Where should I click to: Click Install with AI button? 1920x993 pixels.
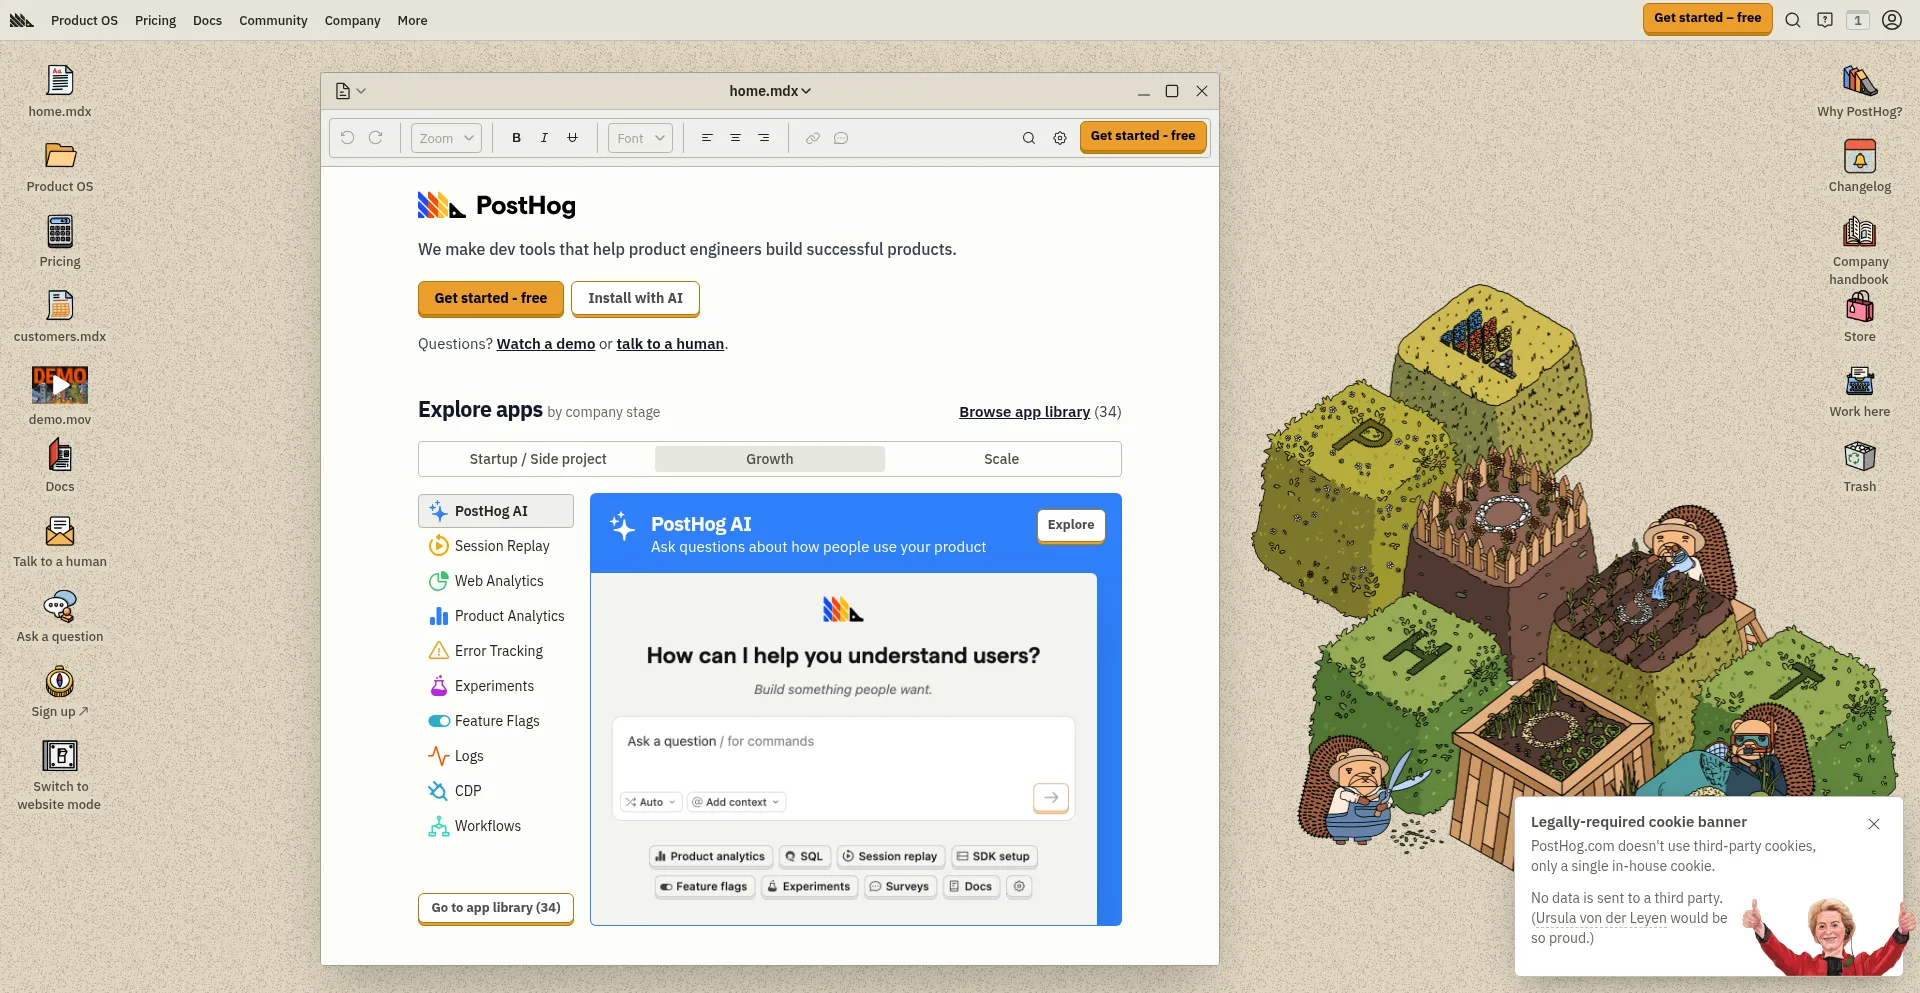click(635, 299)
